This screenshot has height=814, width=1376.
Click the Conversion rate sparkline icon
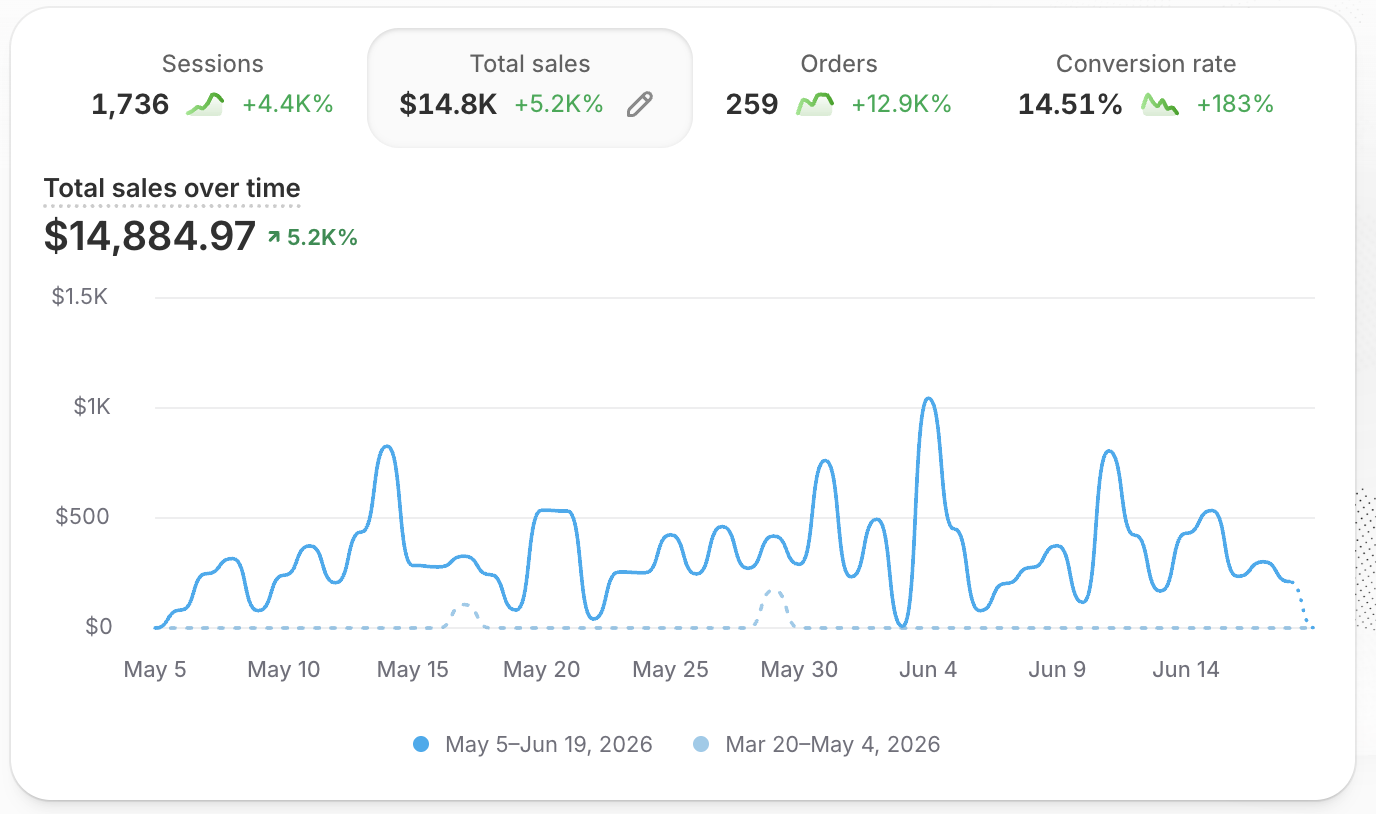coord(1160,104)
